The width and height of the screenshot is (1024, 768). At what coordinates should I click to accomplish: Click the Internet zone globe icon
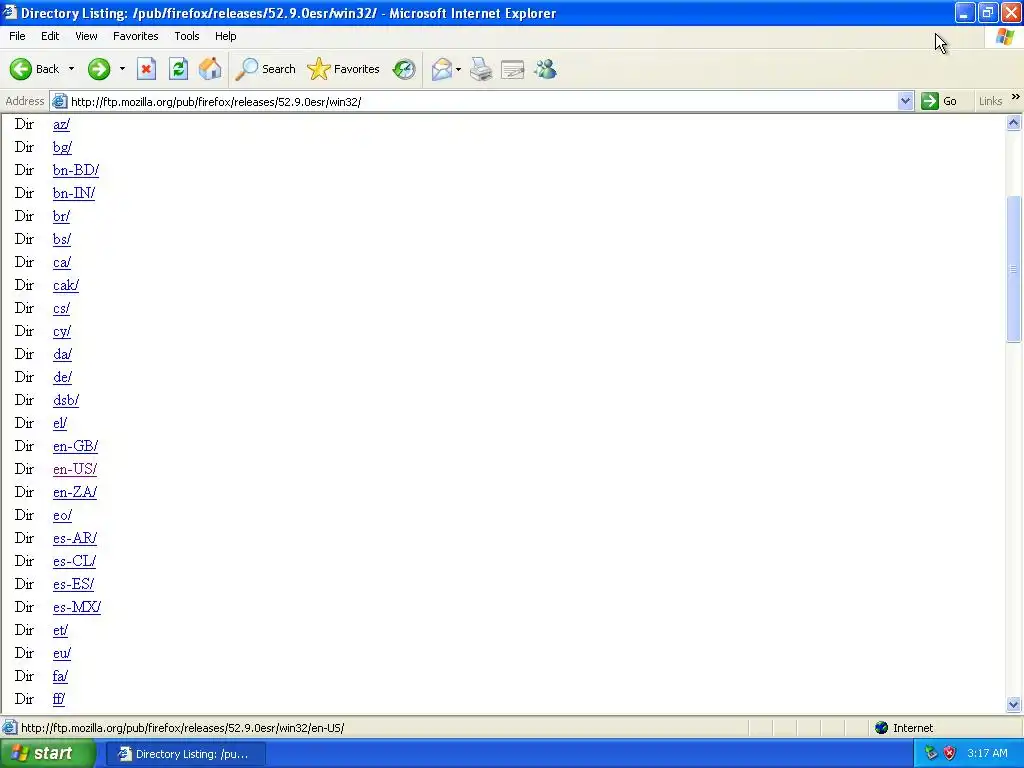coord(882,728)
